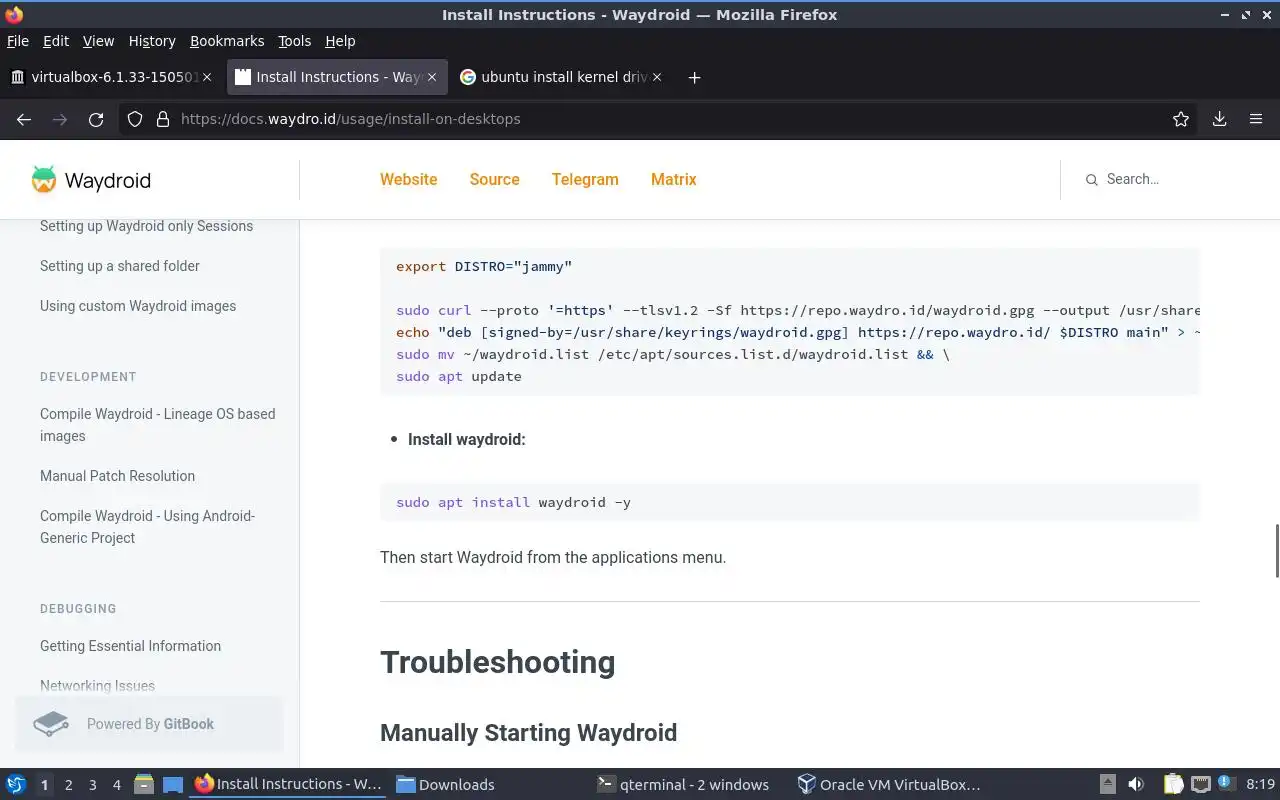Image resolution: width=1280 pixels, height=800 pixels.
Task: Click the Manually Starting Waydroid heading
Action: tap(528, 733)
